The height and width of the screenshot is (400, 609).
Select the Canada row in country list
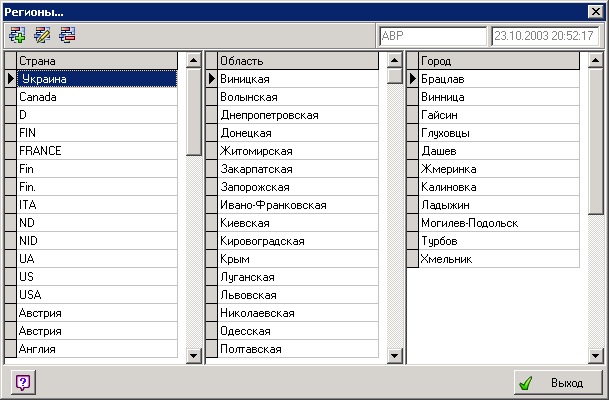[97, 97]
